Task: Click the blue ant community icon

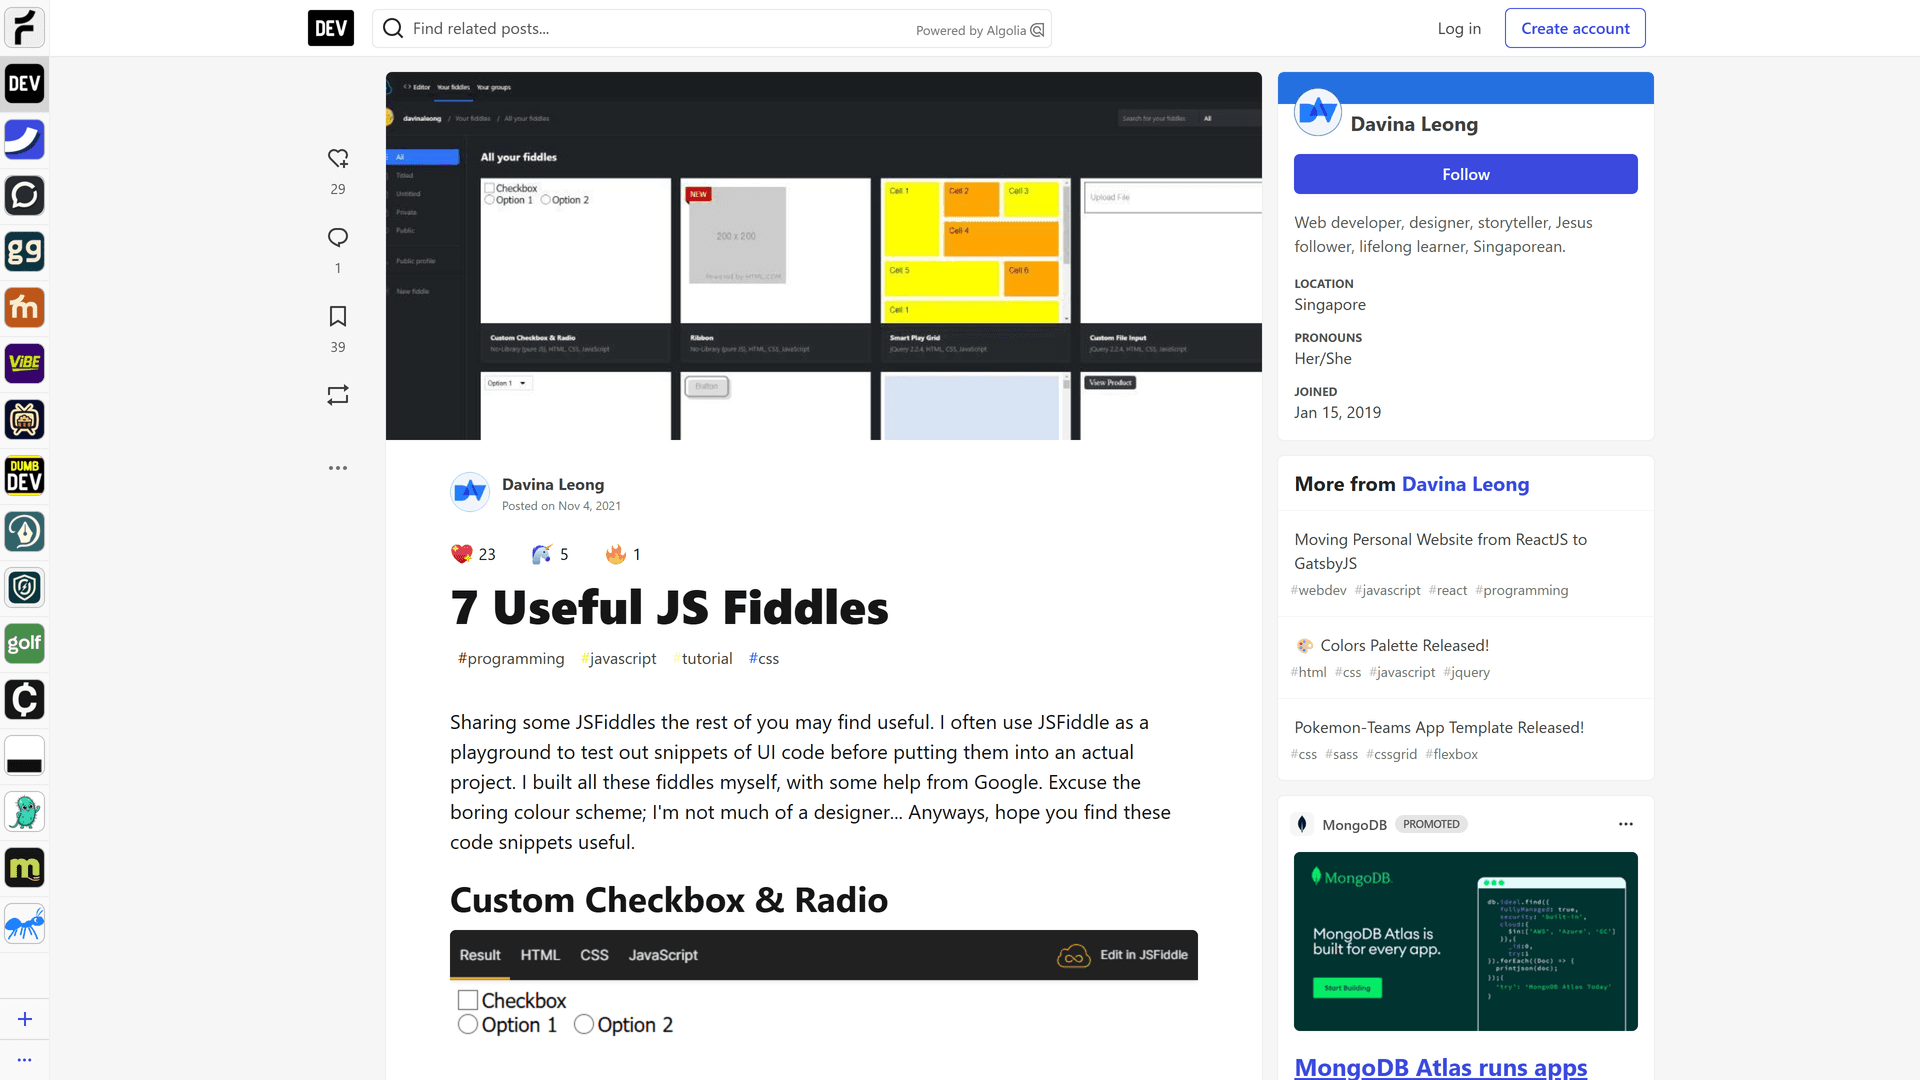Action: pyautogui.click(x=24, y=924)
